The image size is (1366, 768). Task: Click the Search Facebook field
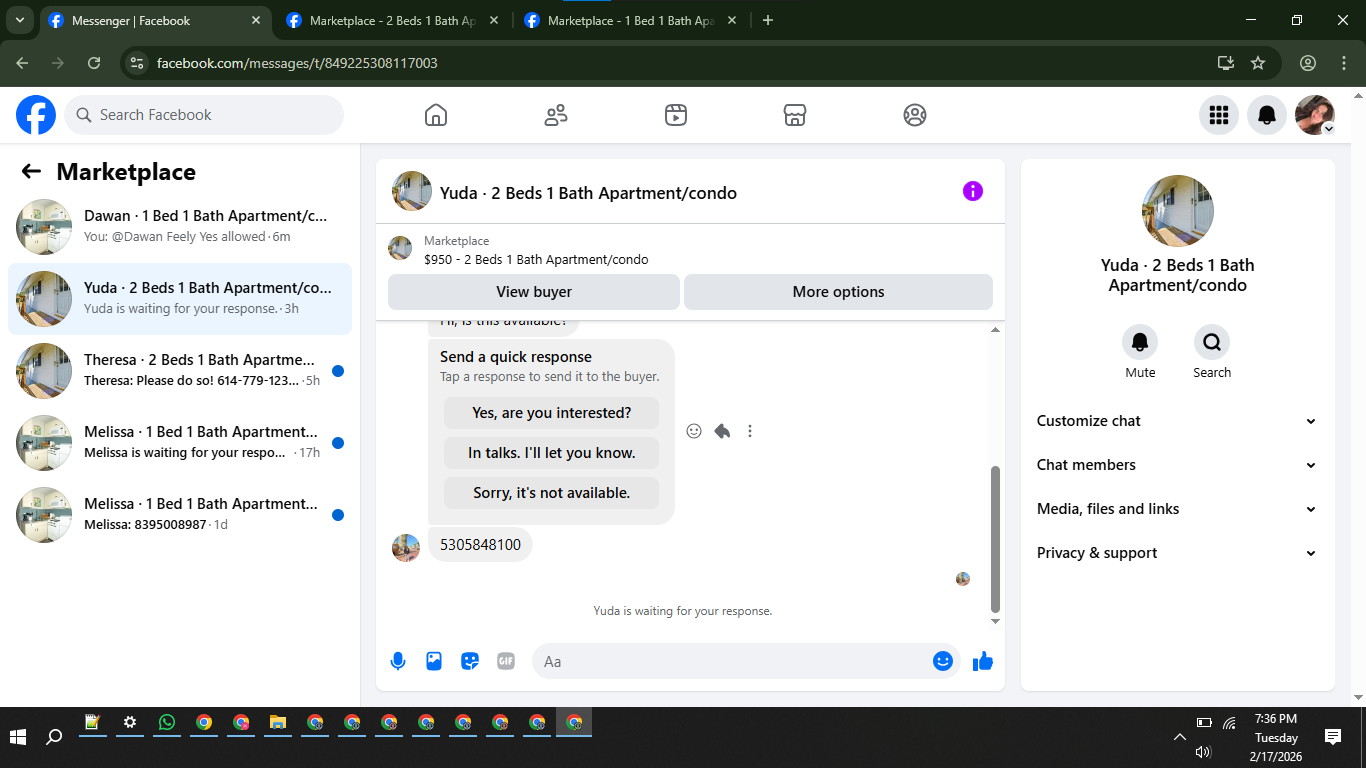coord(204,115)
